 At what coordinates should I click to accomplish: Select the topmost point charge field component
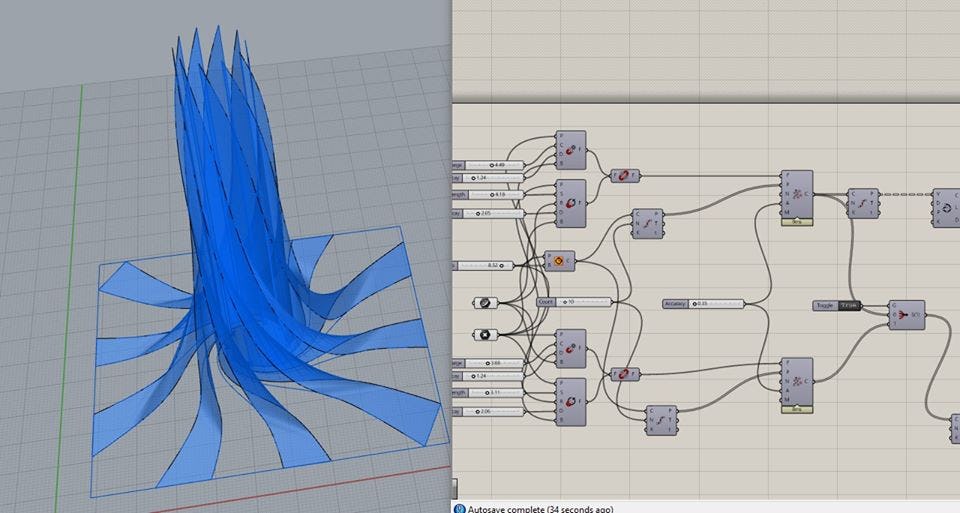(570, 150)
